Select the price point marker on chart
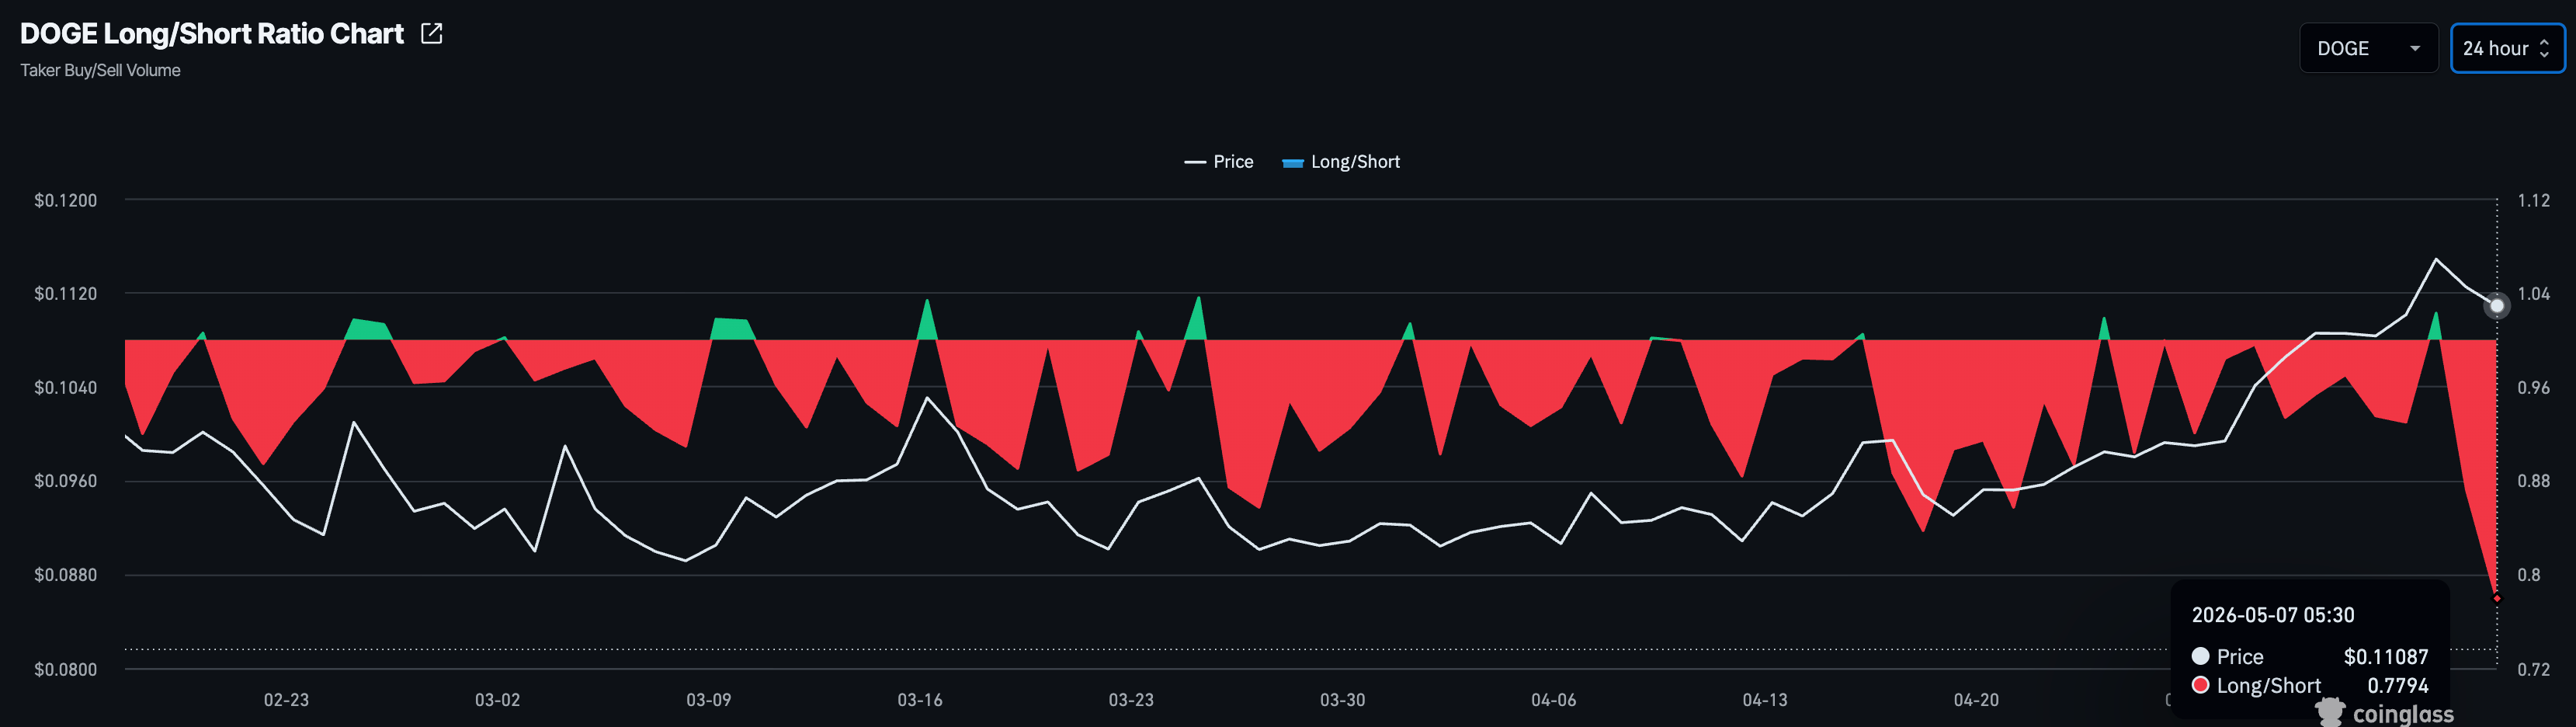Screen dimensions: 2576x727 point(2496,306)
